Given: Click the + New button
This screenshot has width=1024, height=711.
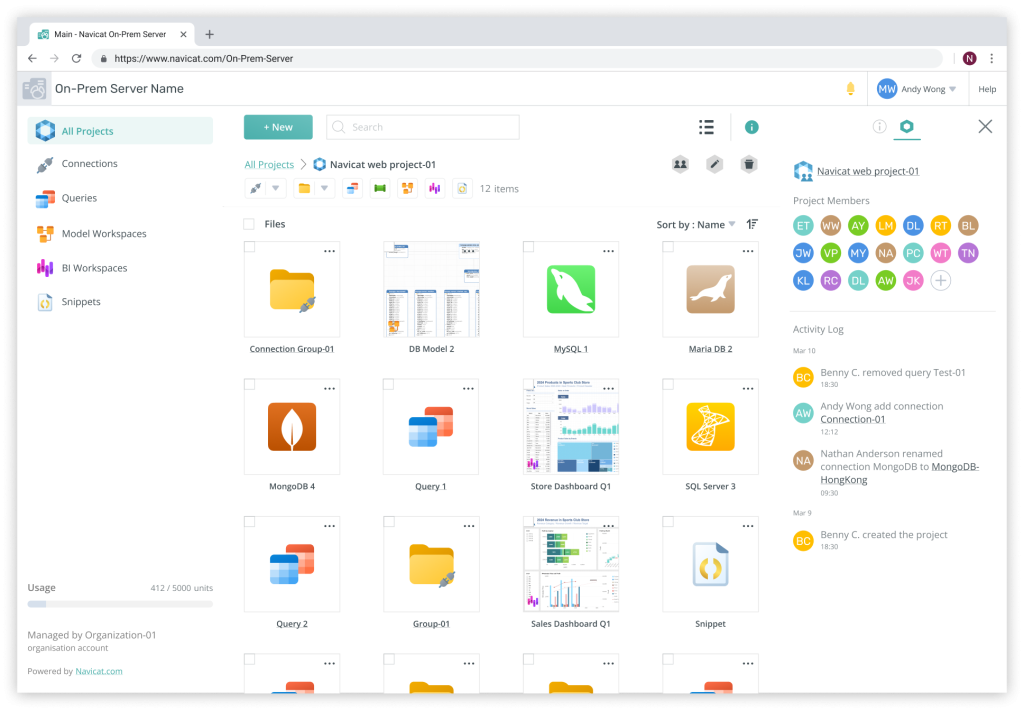Looking at the screenshot, I should [278, 127].
